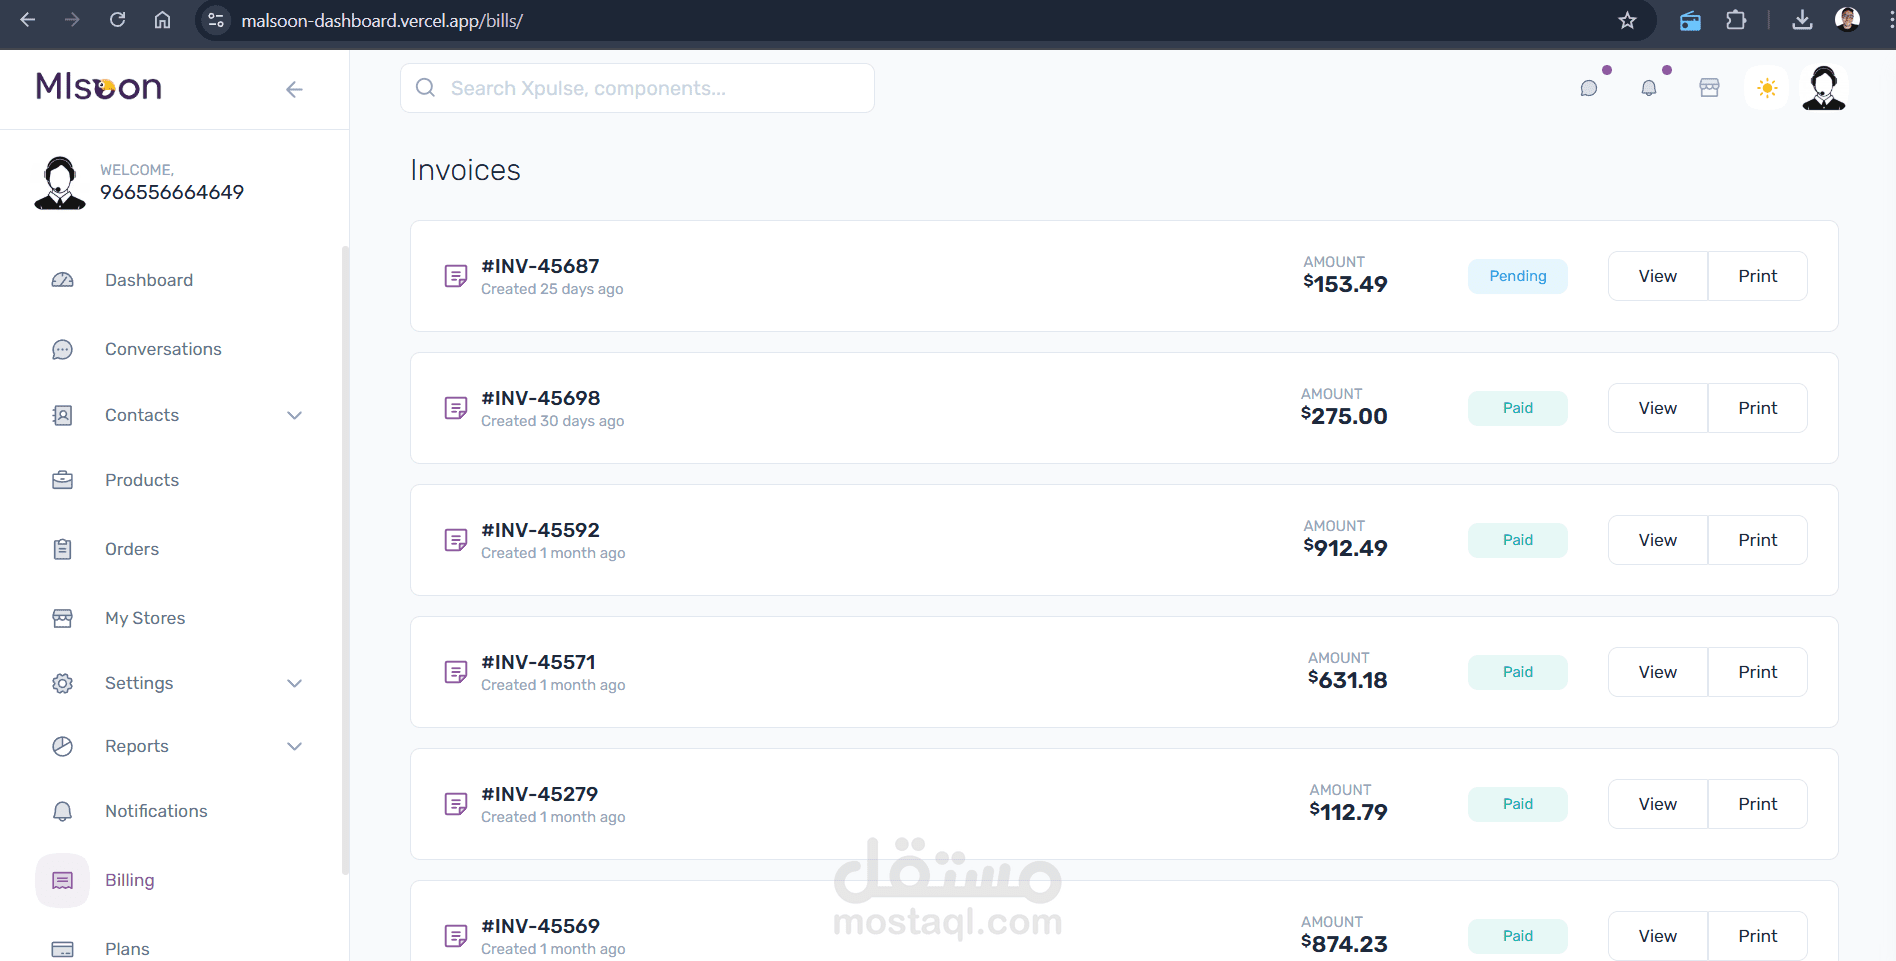View invoice #INV-45279

pos(1658,804)
